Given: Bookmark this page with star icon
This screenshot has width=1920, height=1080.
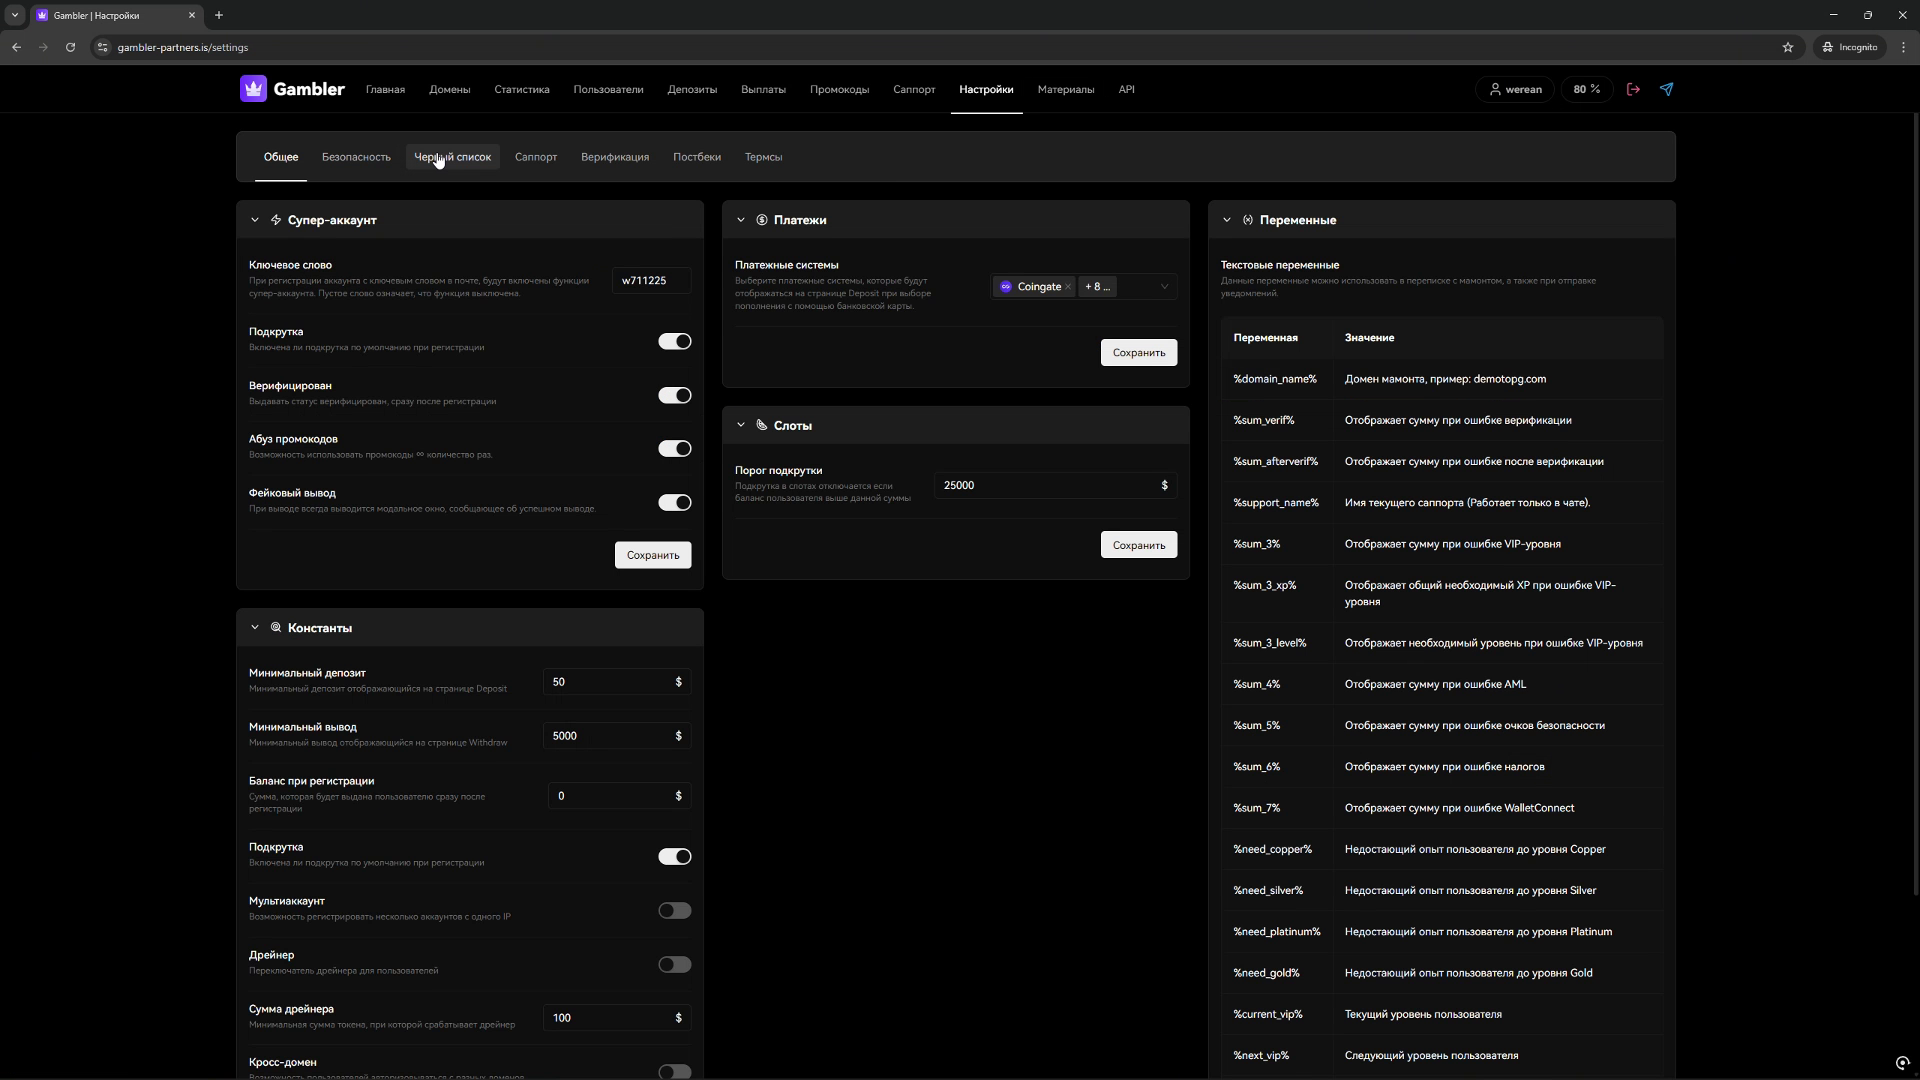Looking at the screenshot, I should [x=1788, y=47].
